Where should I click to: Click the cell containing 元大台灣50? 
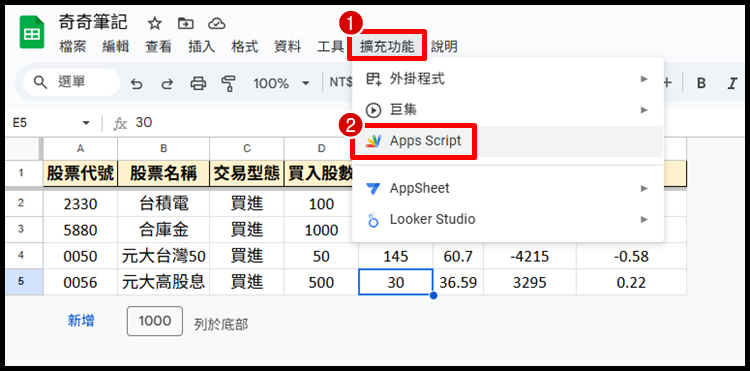tap(164, 256)
